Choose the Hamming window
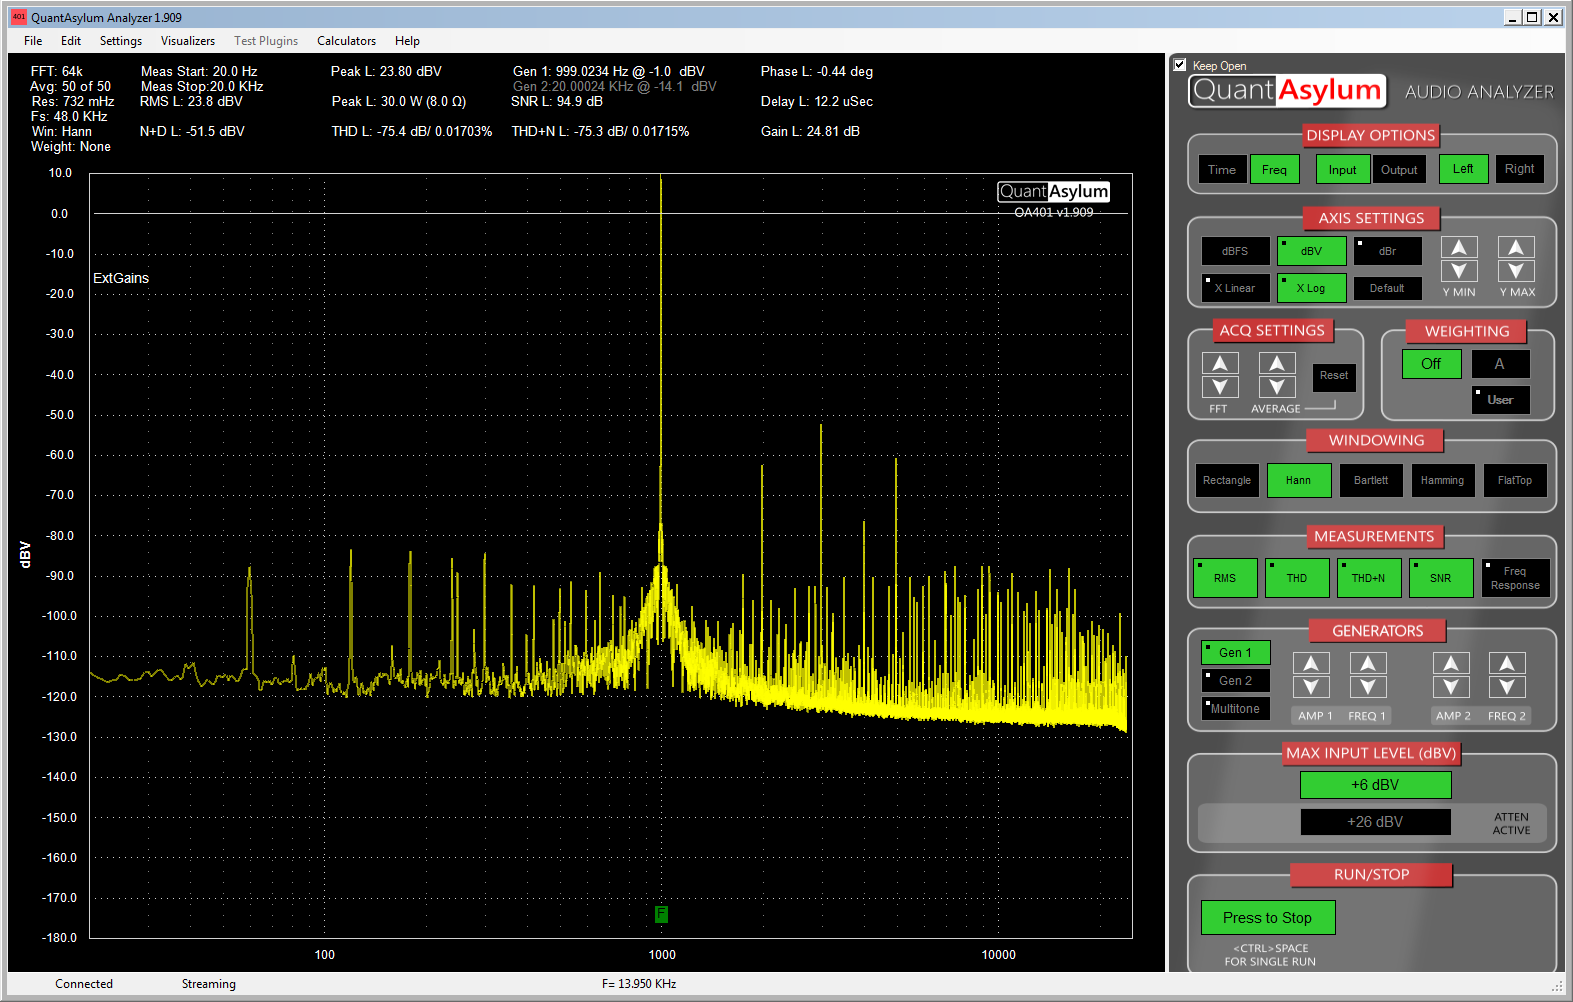Image resolution: width=1573 pixels, height=1002 pixels. tap(1443, 481)
